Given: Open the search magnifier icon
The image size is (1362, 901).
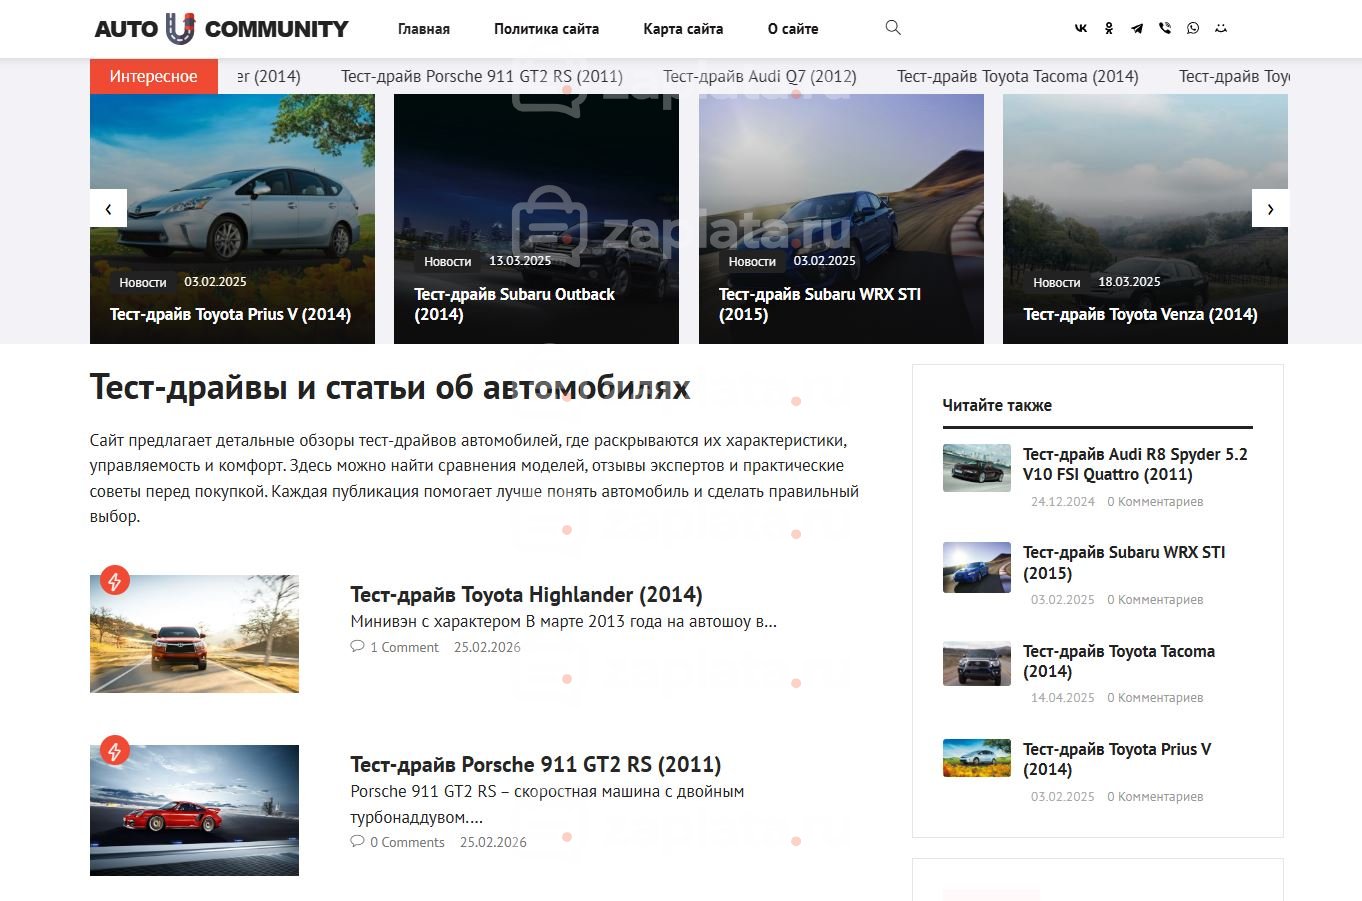Looking at the screenshot, I should coord(893,28).
